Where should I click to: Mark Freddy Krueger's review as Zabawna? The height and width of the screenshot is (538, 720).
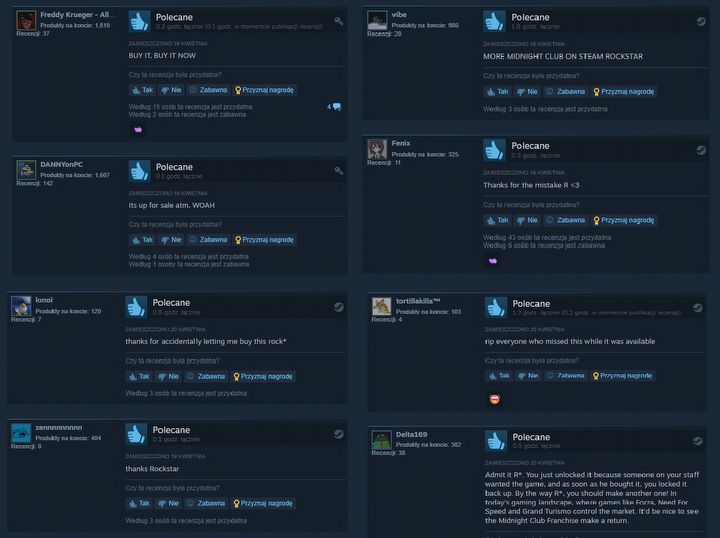tap(208, 90)
